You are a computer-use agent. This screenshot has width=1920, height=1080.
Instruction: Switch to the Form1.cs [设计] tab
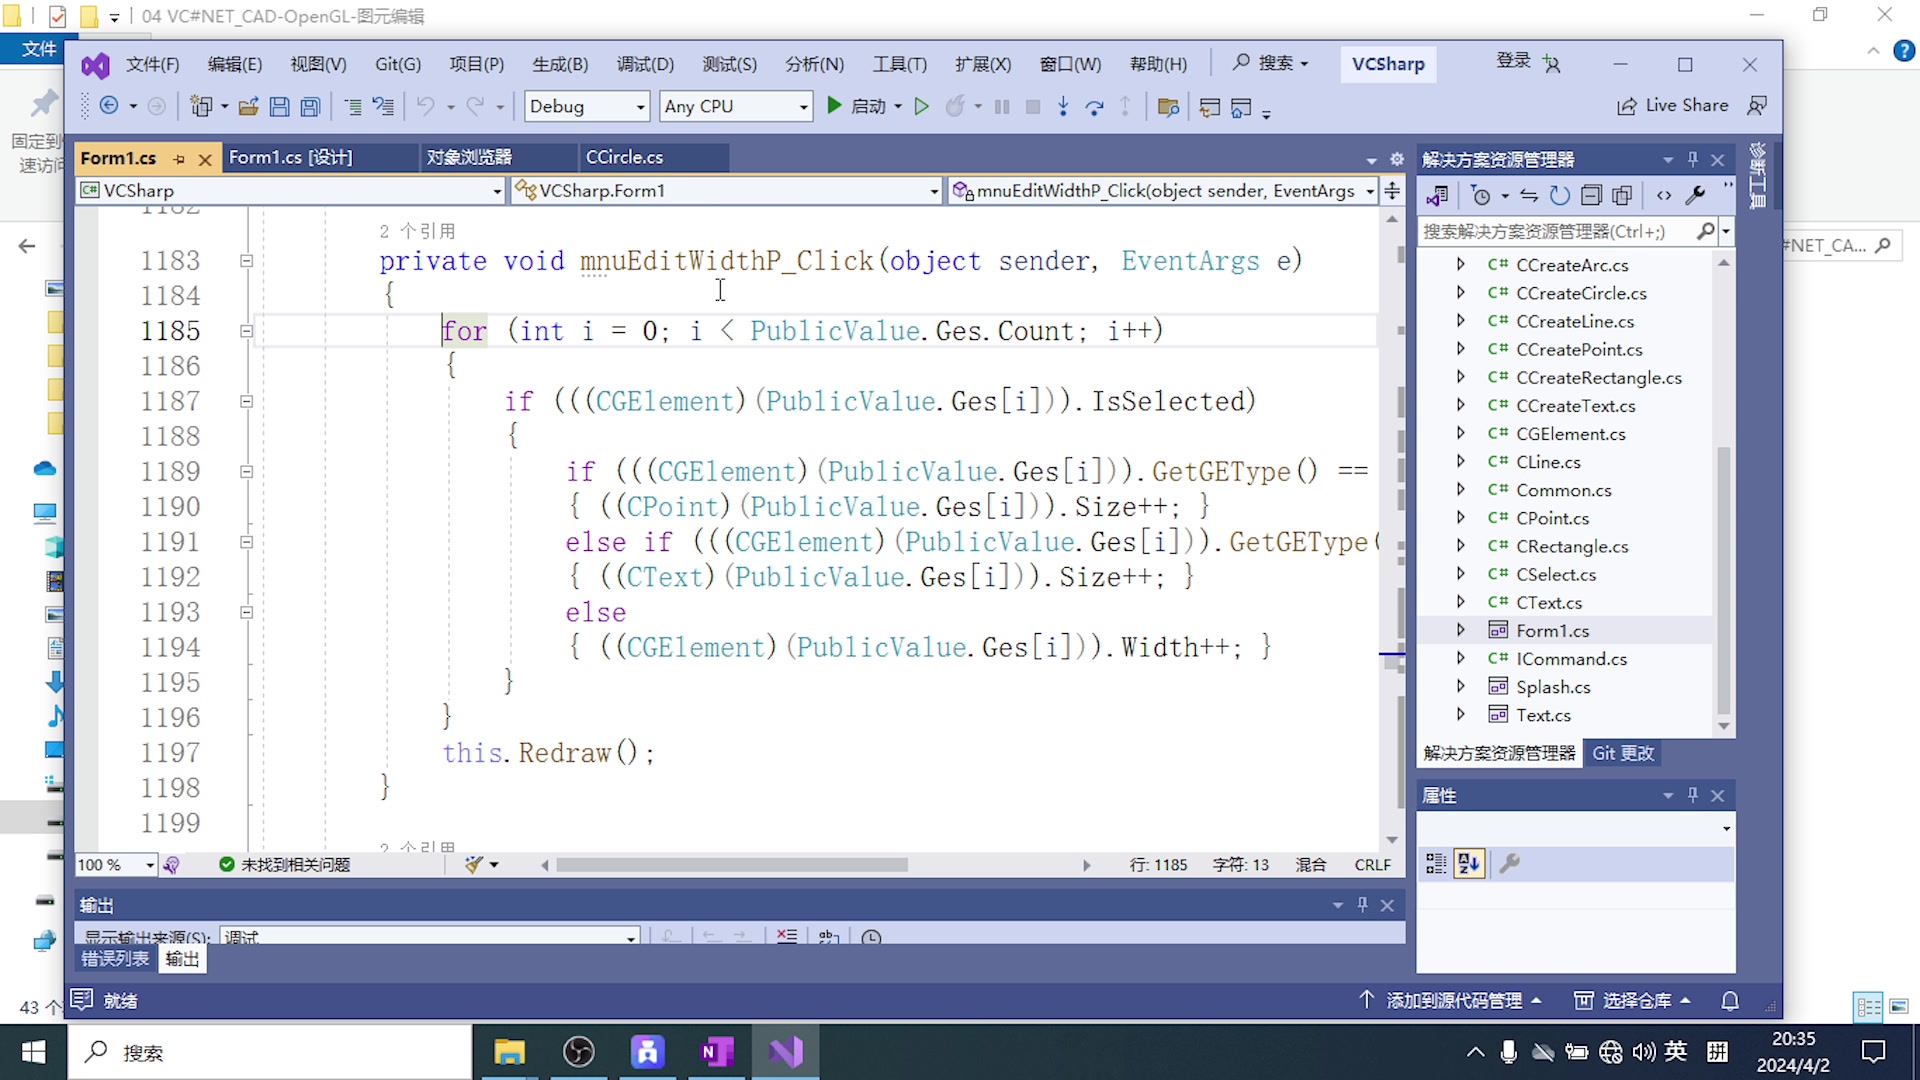click(x=290, y=157)
